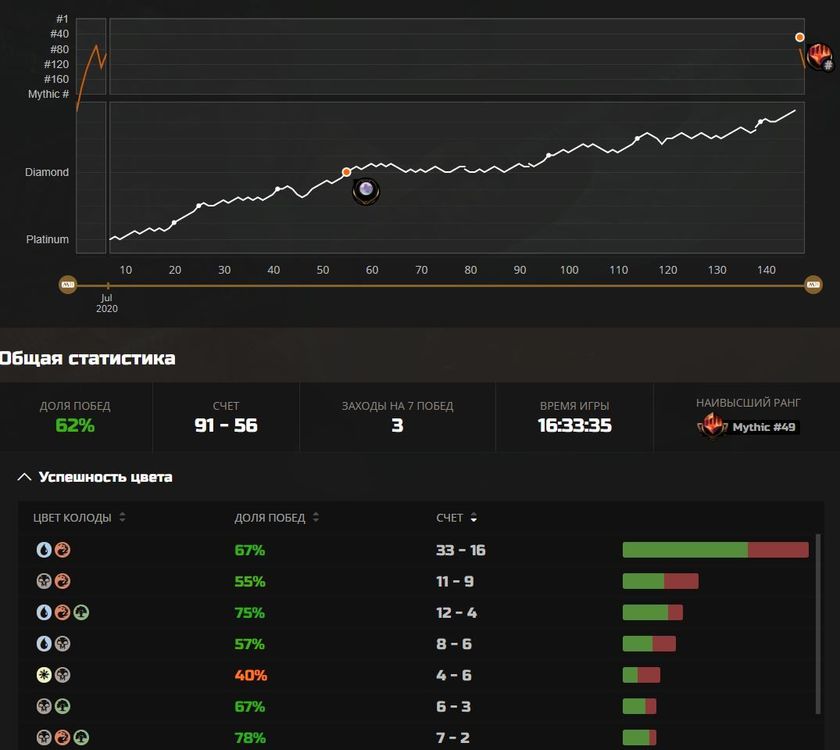Click the right handle of the timeline range slider
This screenshot has height=750, width=840.
click(x=813, y=285)
